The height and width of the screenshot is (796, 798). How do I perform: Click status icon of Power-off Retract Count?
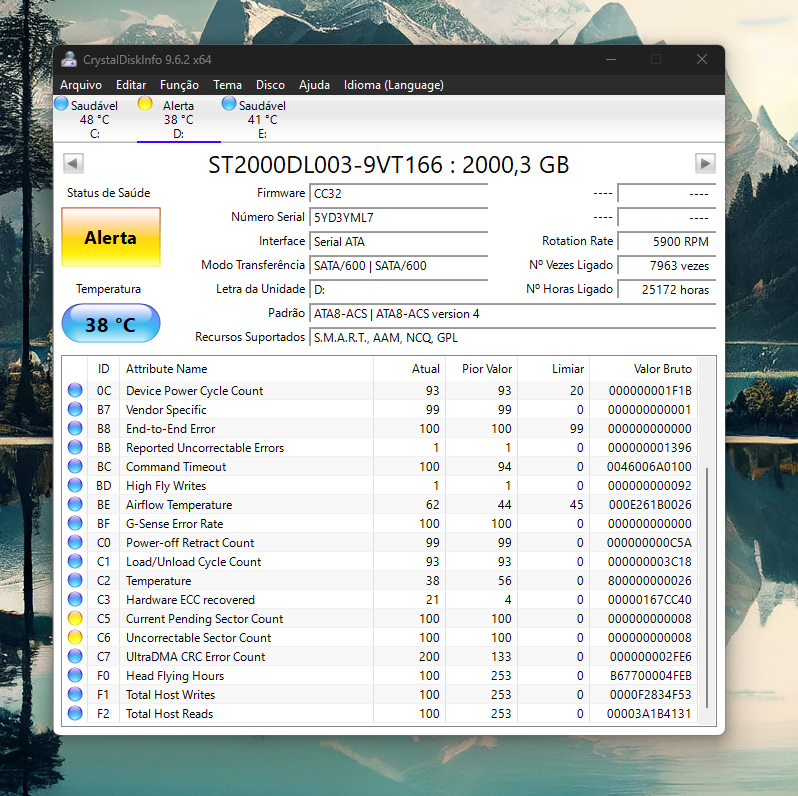pyautogui.click(x=75, y=543)
